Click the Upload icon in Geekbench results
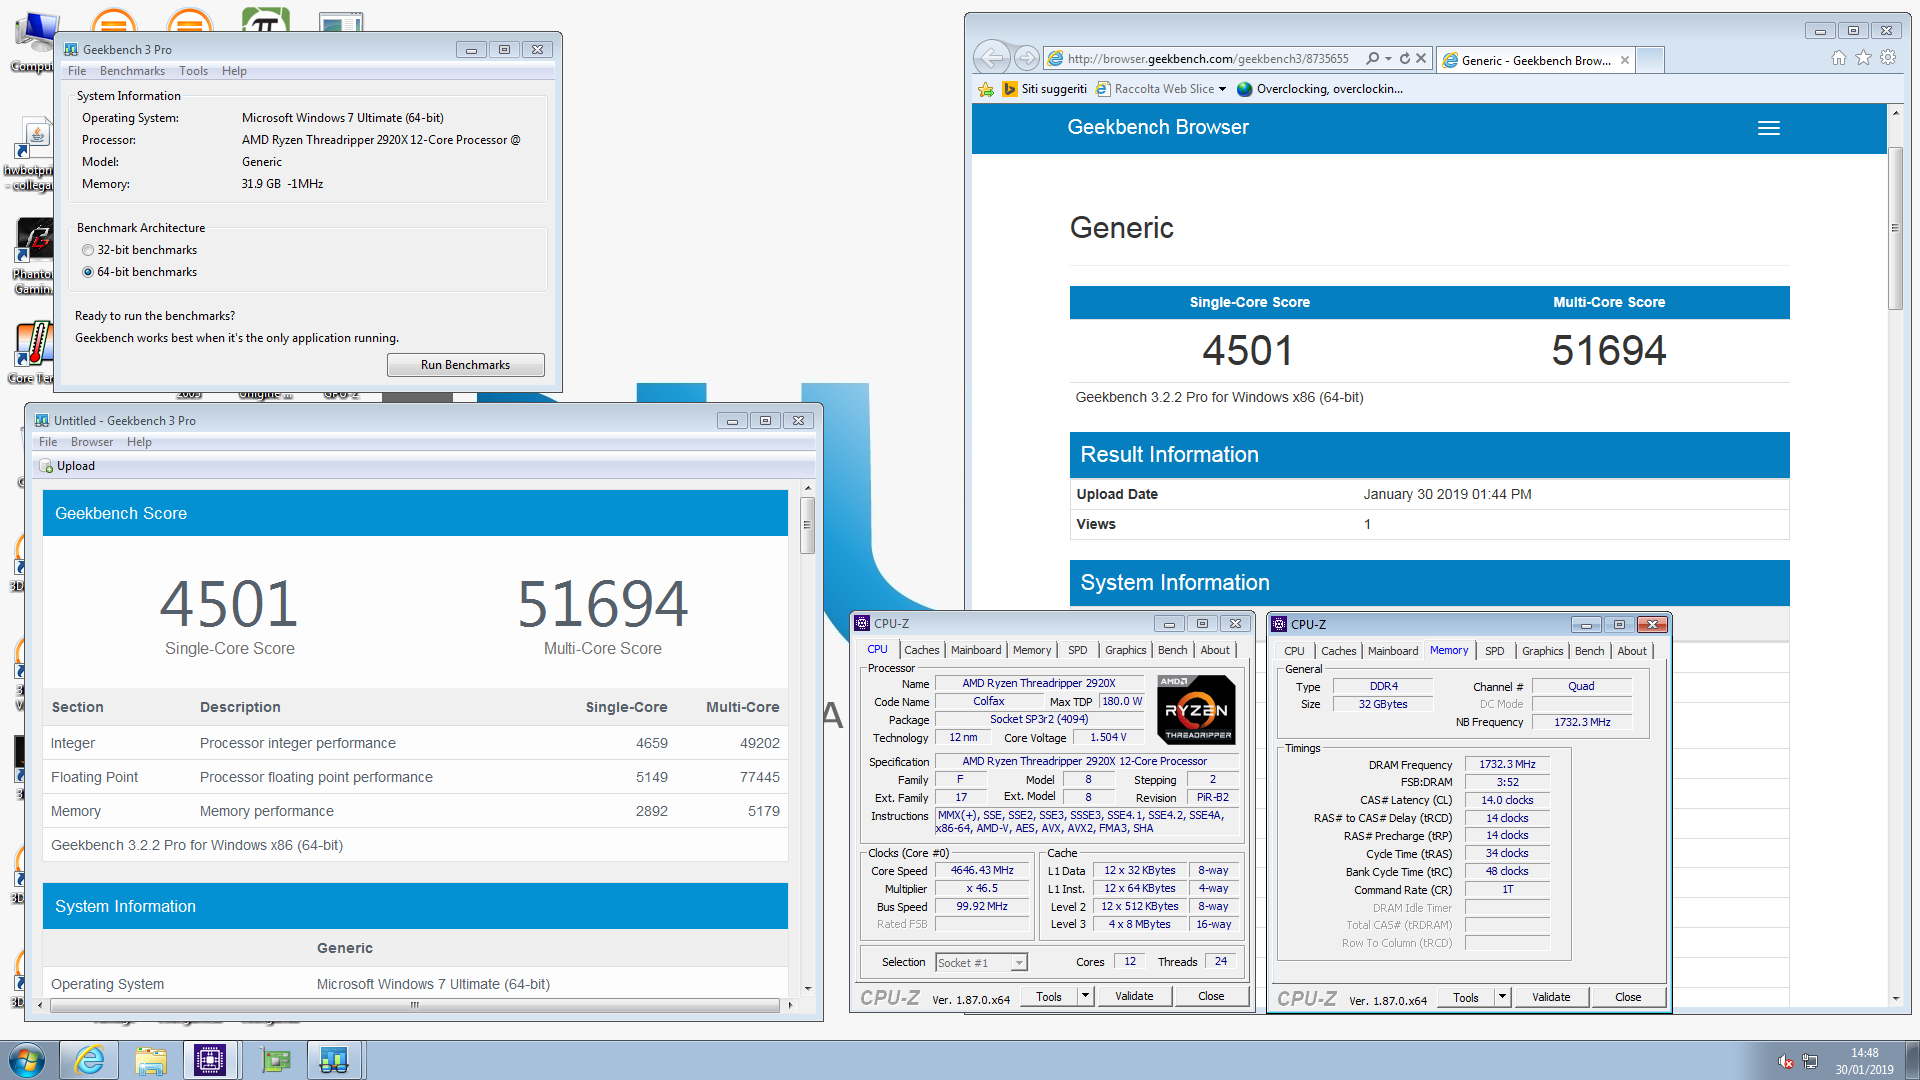Screen dimensions: 1920x1080 point(46,466)
